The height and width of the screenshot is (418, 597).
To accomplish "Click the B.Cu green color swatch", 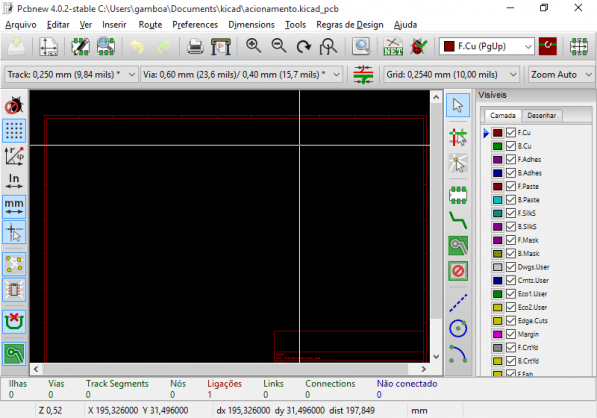I will [x=497, y=146].
